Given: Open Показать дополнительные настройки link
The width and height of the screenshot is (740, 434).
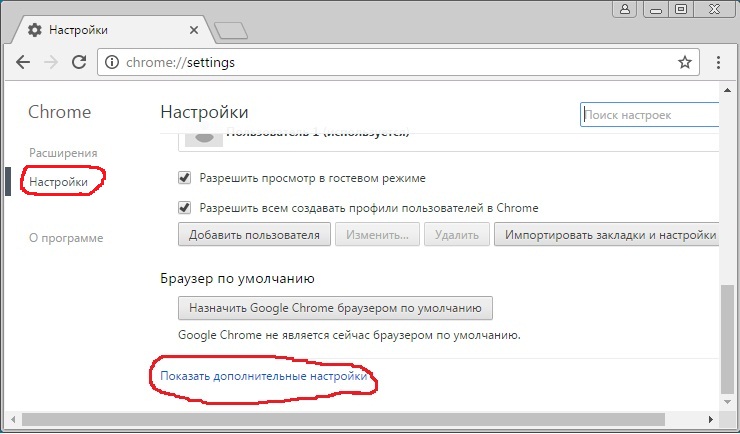Looking at the screenshot, I should [x=264, y=376].
